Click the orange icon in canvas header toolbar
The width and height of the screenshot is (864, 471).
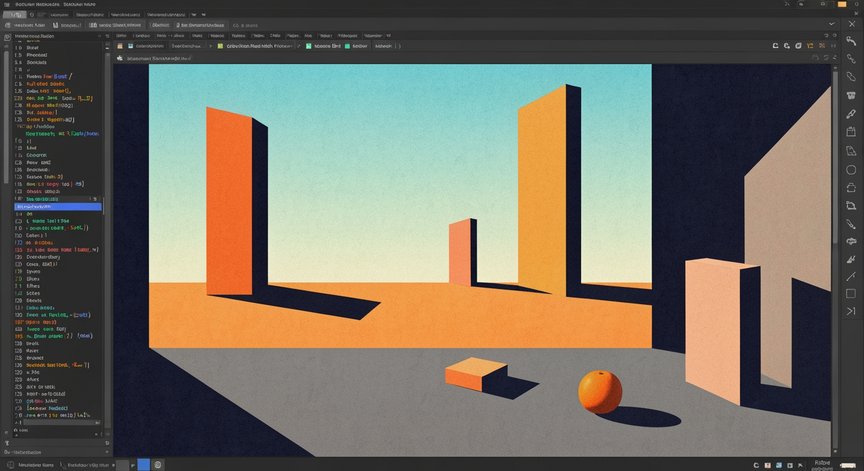[810, 46]
